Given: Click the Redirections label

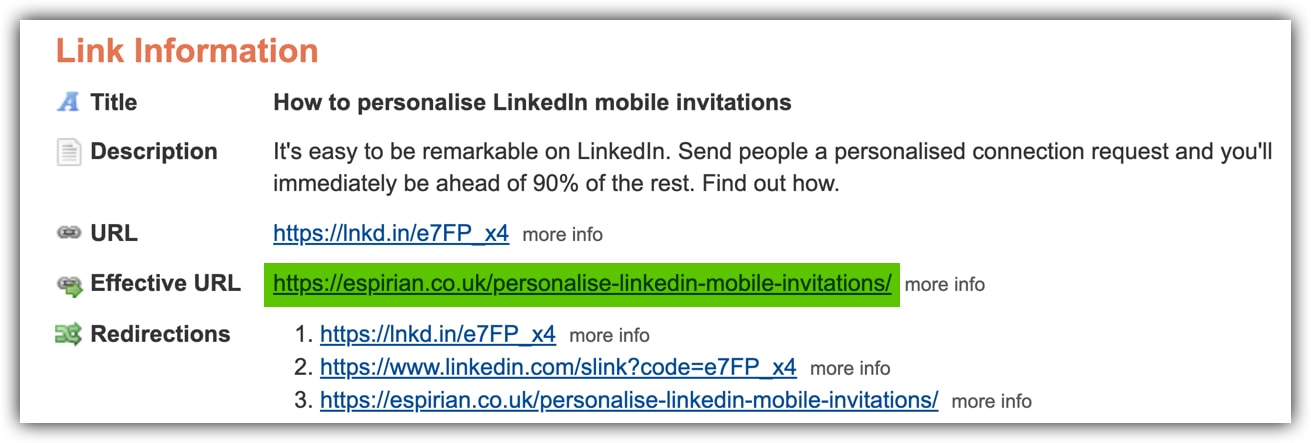Looking at the screenshot, I should 160,334.
